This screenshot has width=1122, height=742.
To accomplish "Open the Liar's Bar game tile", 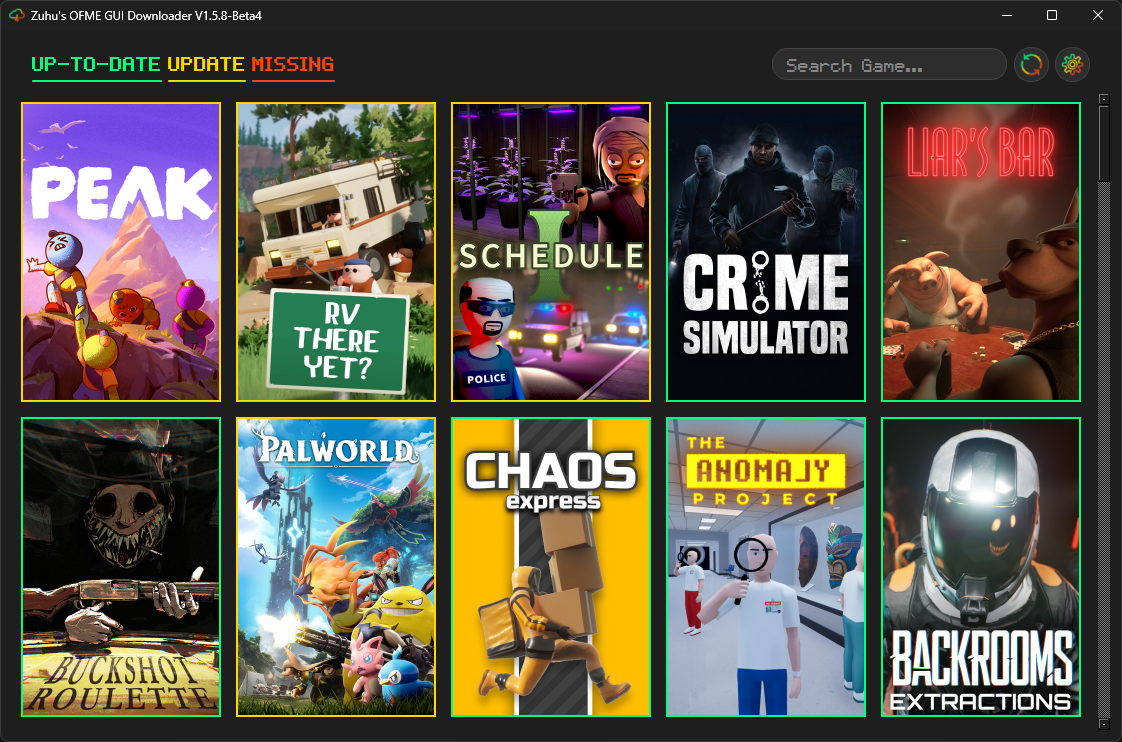I will pos(981,252).
